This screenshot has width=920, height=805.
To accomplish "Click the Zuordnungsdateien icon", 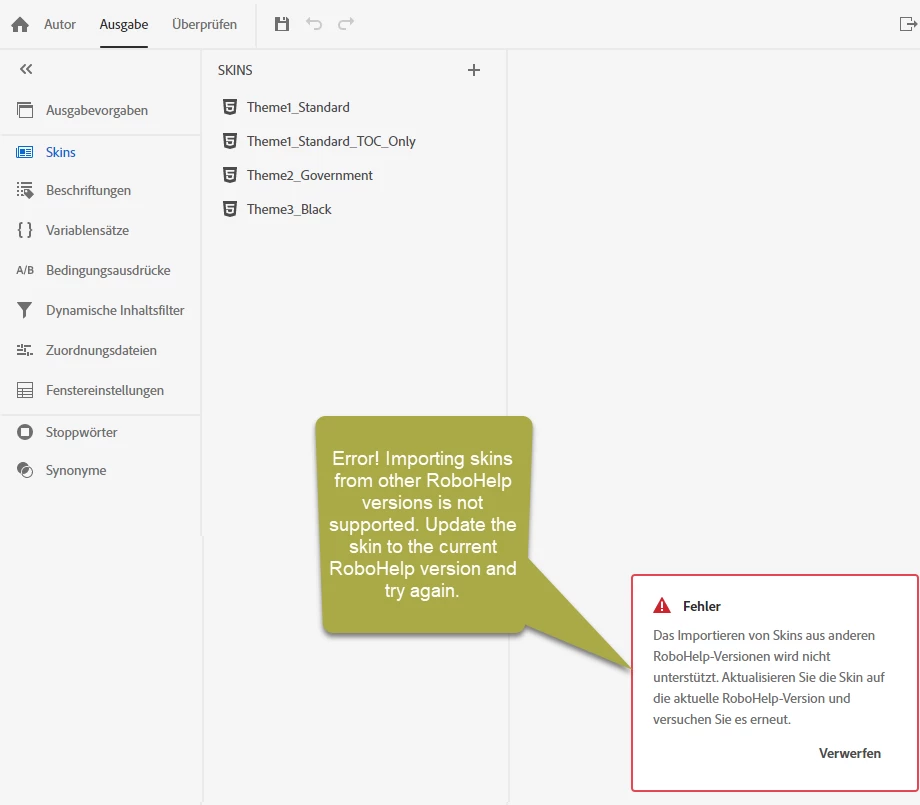I will (x=25, y=350).
